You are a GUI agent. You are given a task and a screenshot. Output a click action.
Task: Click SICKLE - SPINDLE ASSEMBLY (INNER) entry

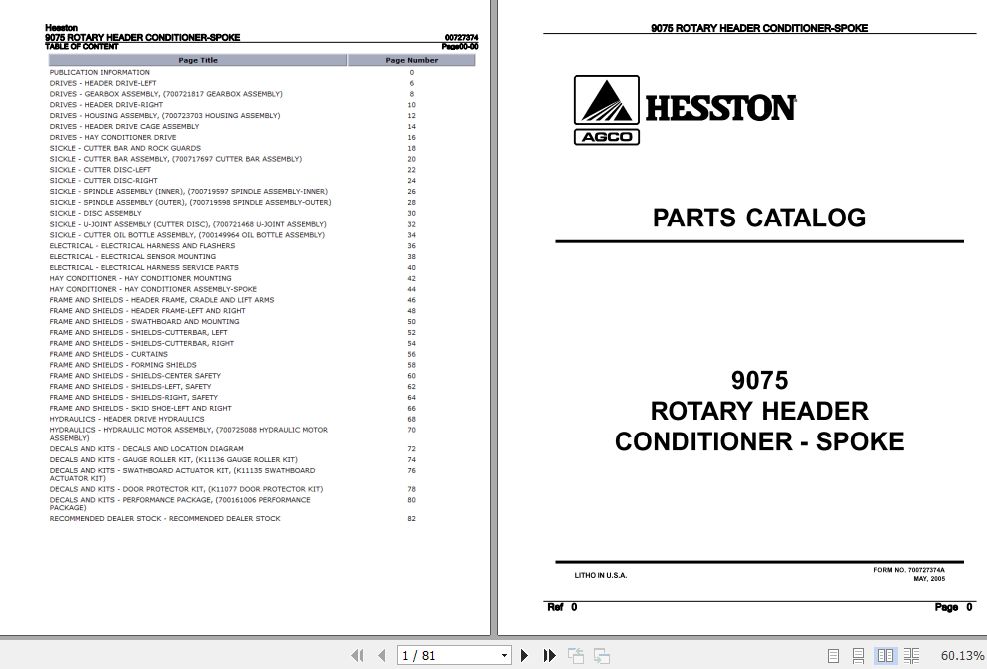189,191
